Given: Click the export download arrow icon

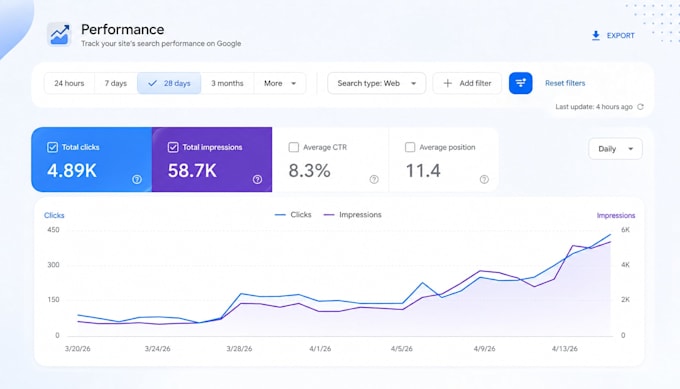Looking at the screenshot, I should click(596, 36).
